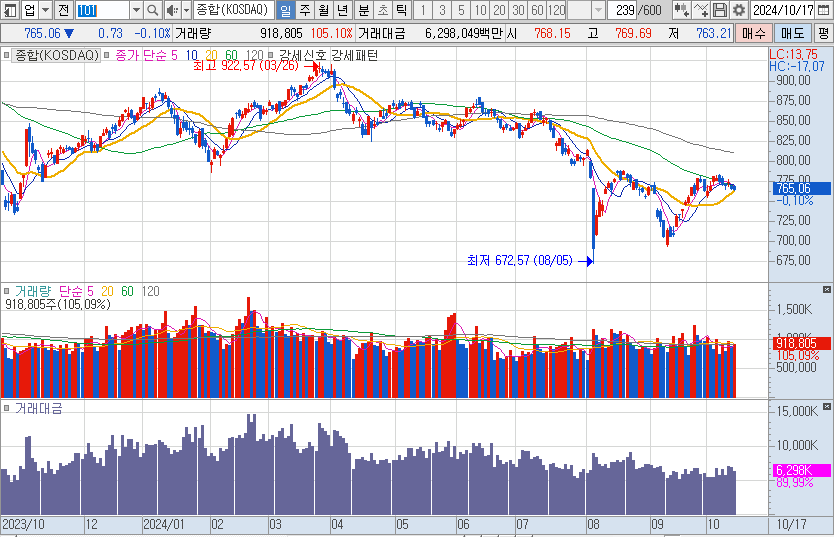Screen dimensions: 834x537
Task: Click the 239 bar count field
Action: coord(622,10)
